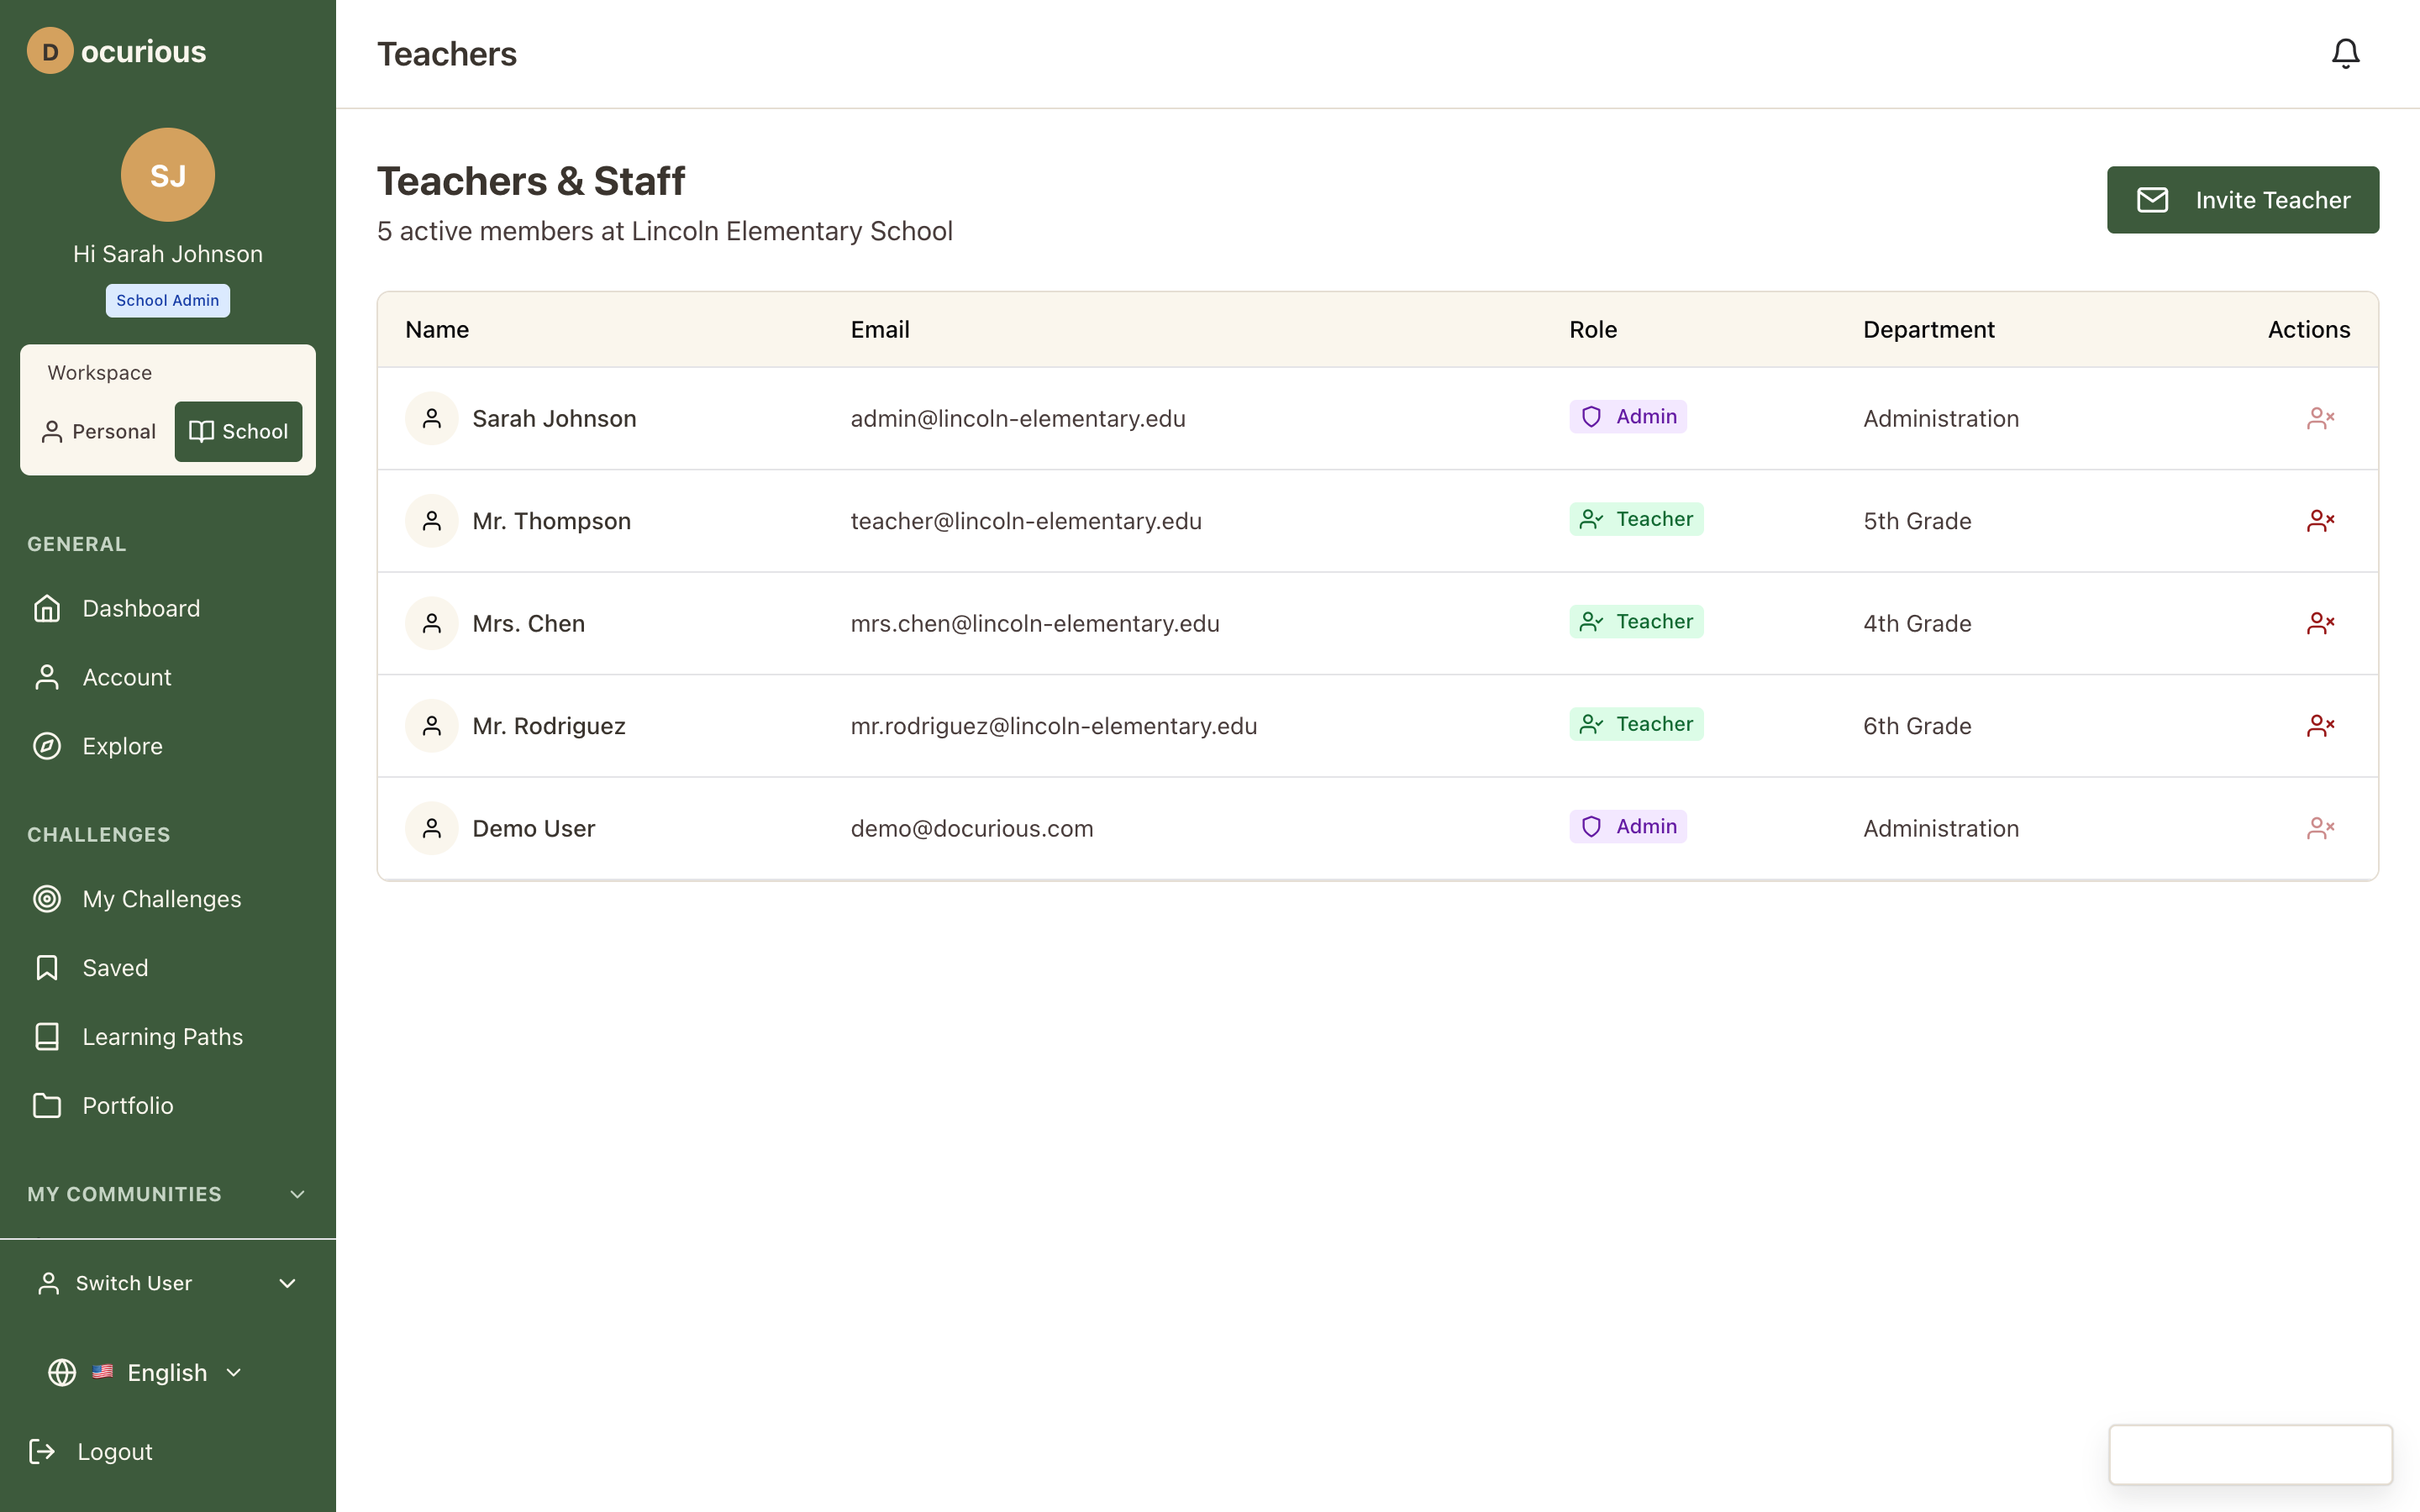Click the Teacher role badge for Mrs. Chen
The height and width of the screenshot is (1512, 2420).
click(1635, 622)
